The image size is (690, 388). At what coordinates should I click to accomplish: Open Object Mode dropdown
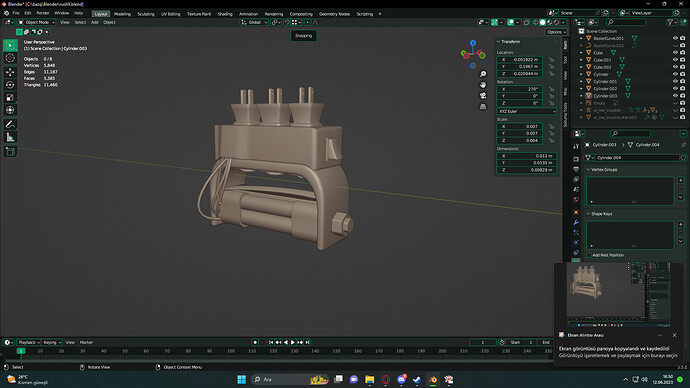tap(37, 22)
